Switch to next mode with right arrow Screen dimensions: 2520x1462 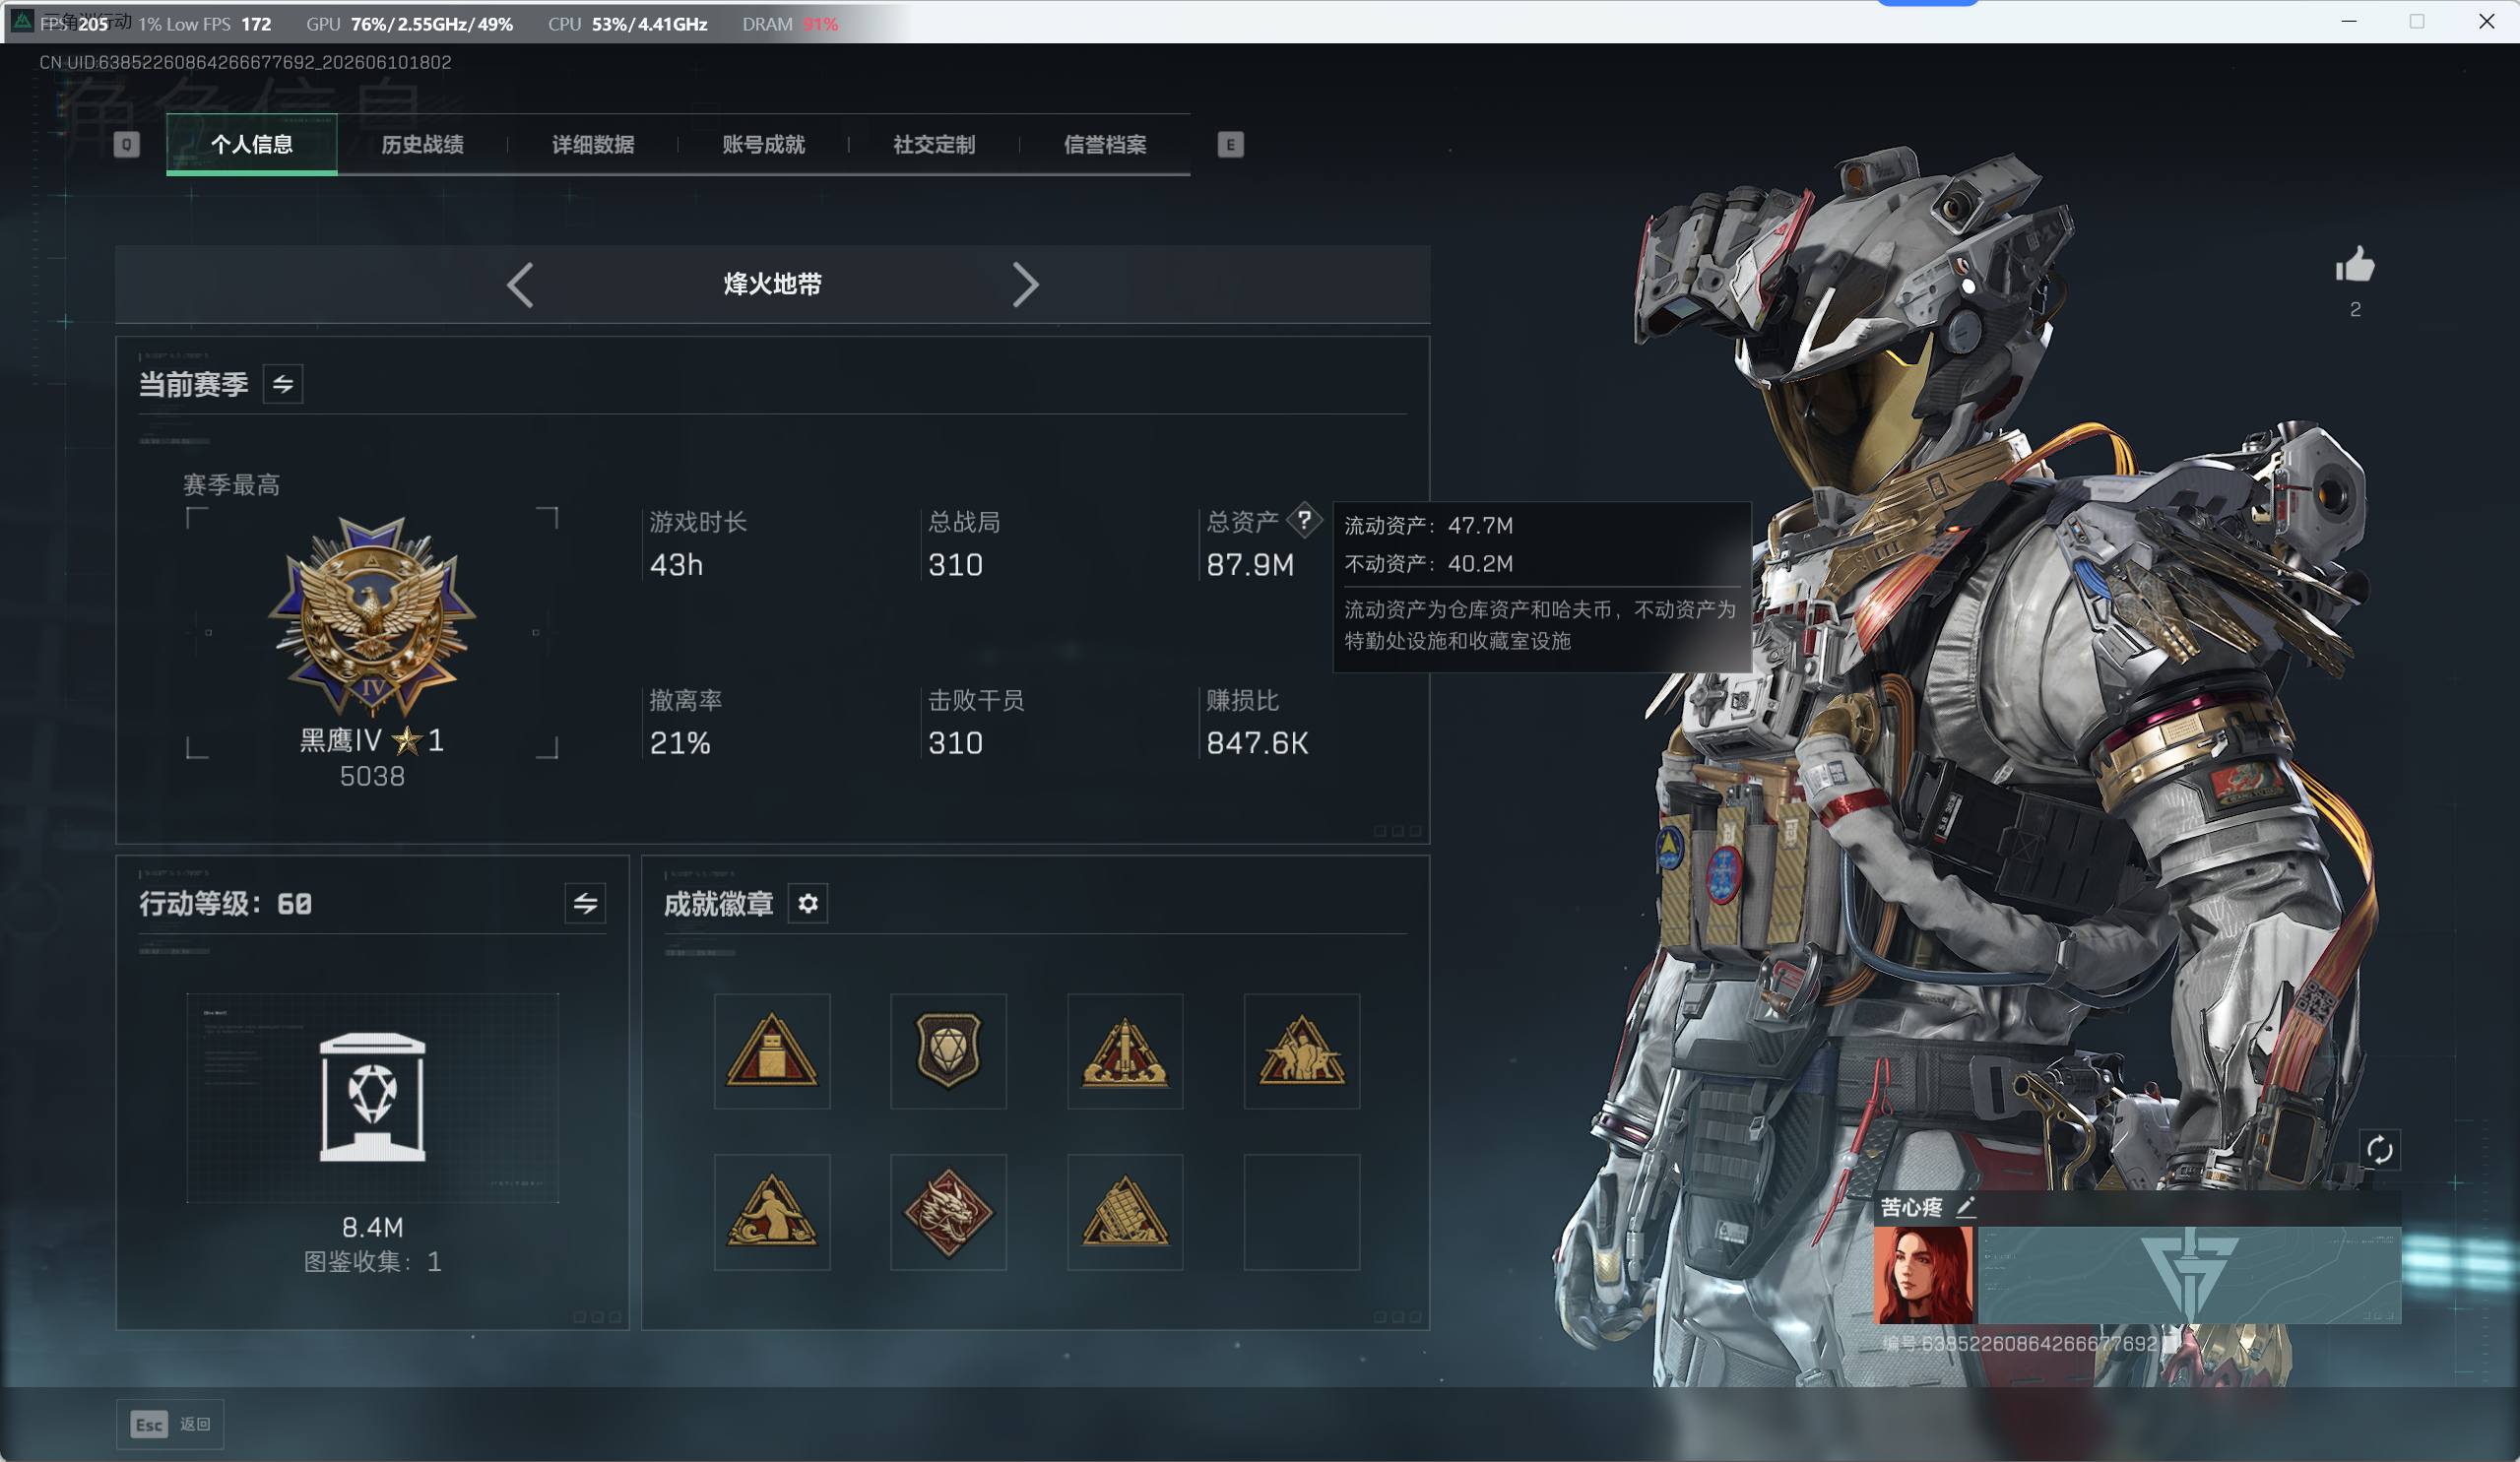coord(1025,285)
